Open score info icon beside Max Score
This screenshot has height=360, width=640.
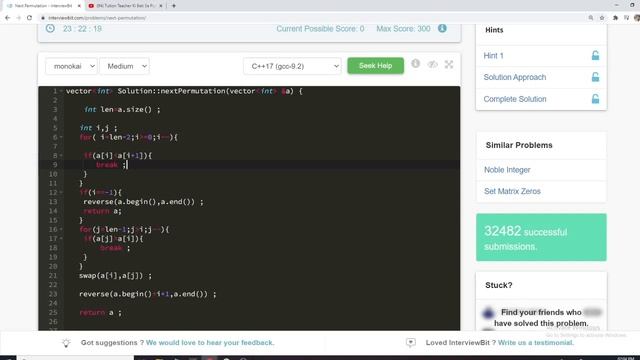click(x=442, y=29)
